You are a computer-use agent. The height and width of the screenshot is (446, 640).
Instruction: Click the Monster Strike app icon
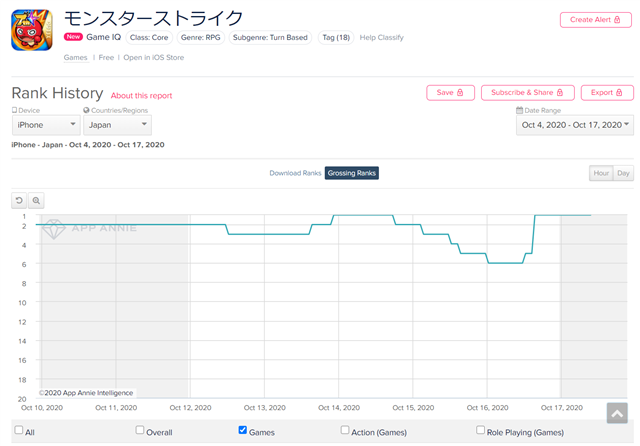coord(32,30)
